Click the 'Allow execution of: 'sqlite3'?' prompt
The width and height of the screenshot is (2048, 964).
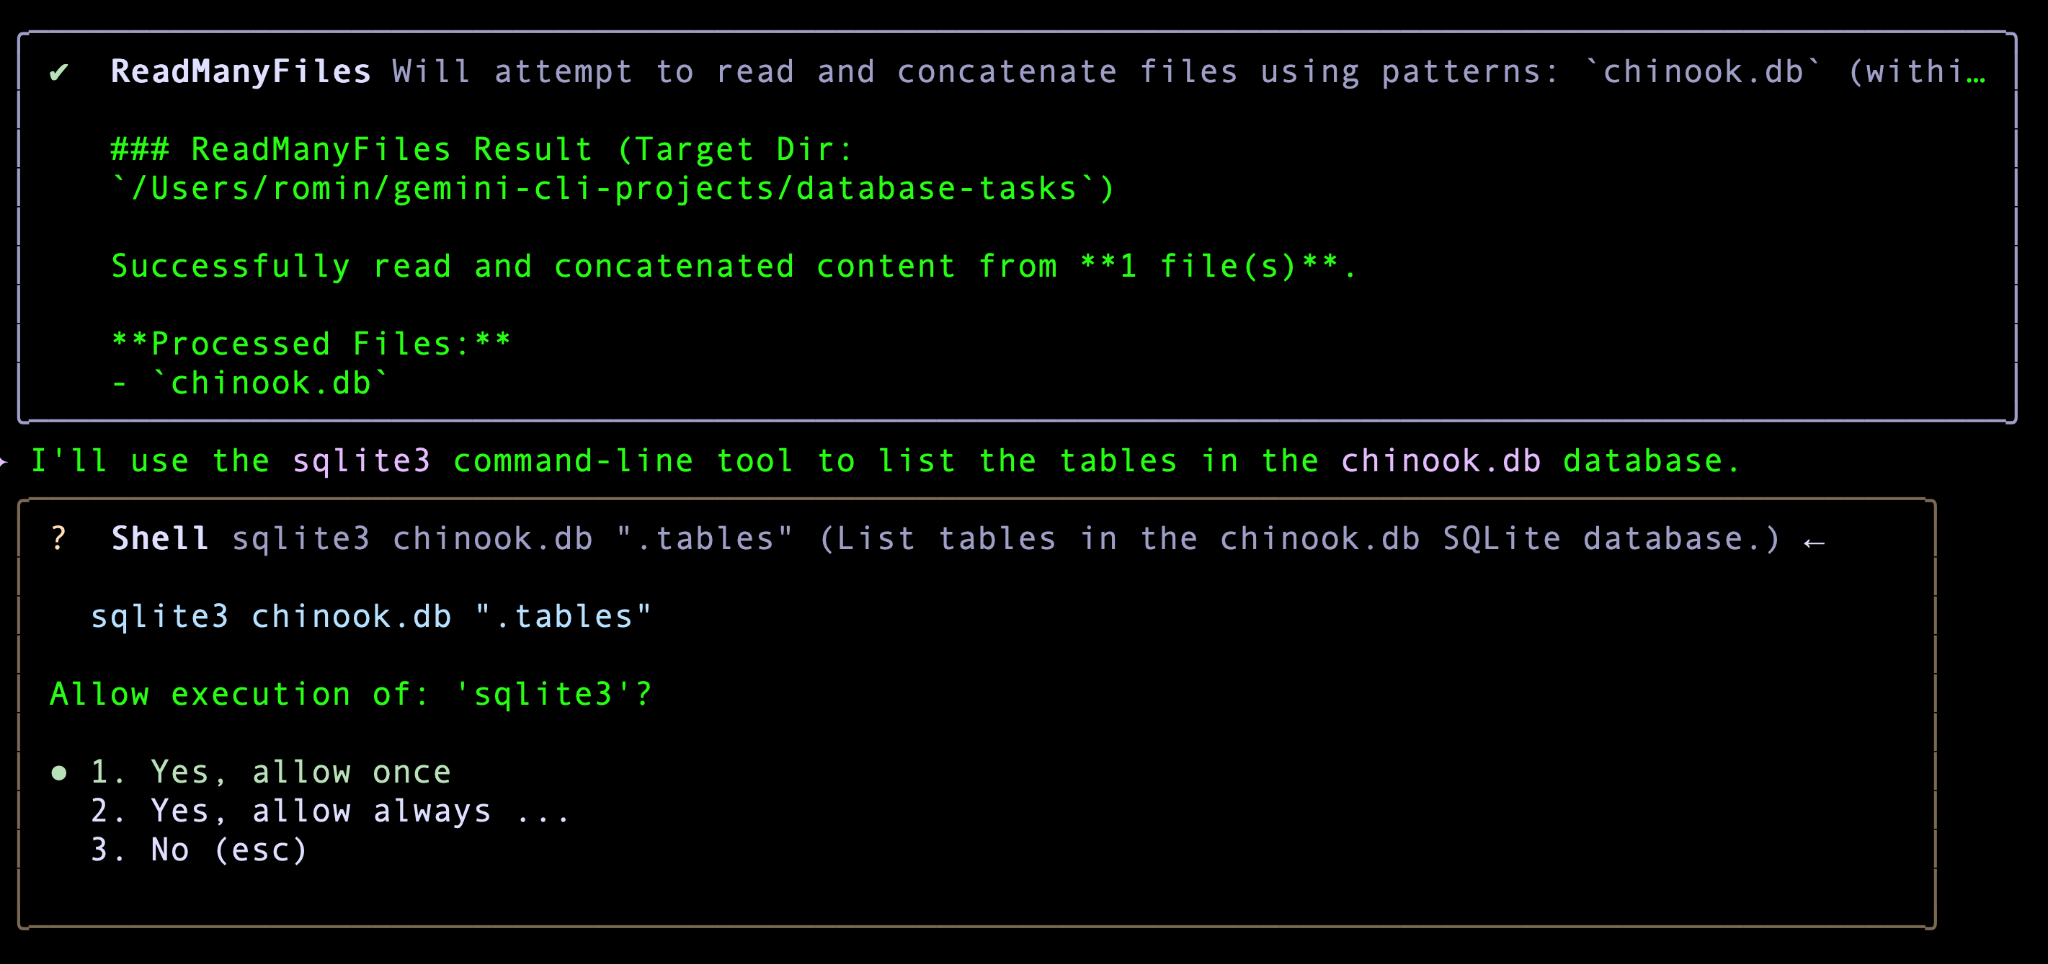(x=350, y=694)
